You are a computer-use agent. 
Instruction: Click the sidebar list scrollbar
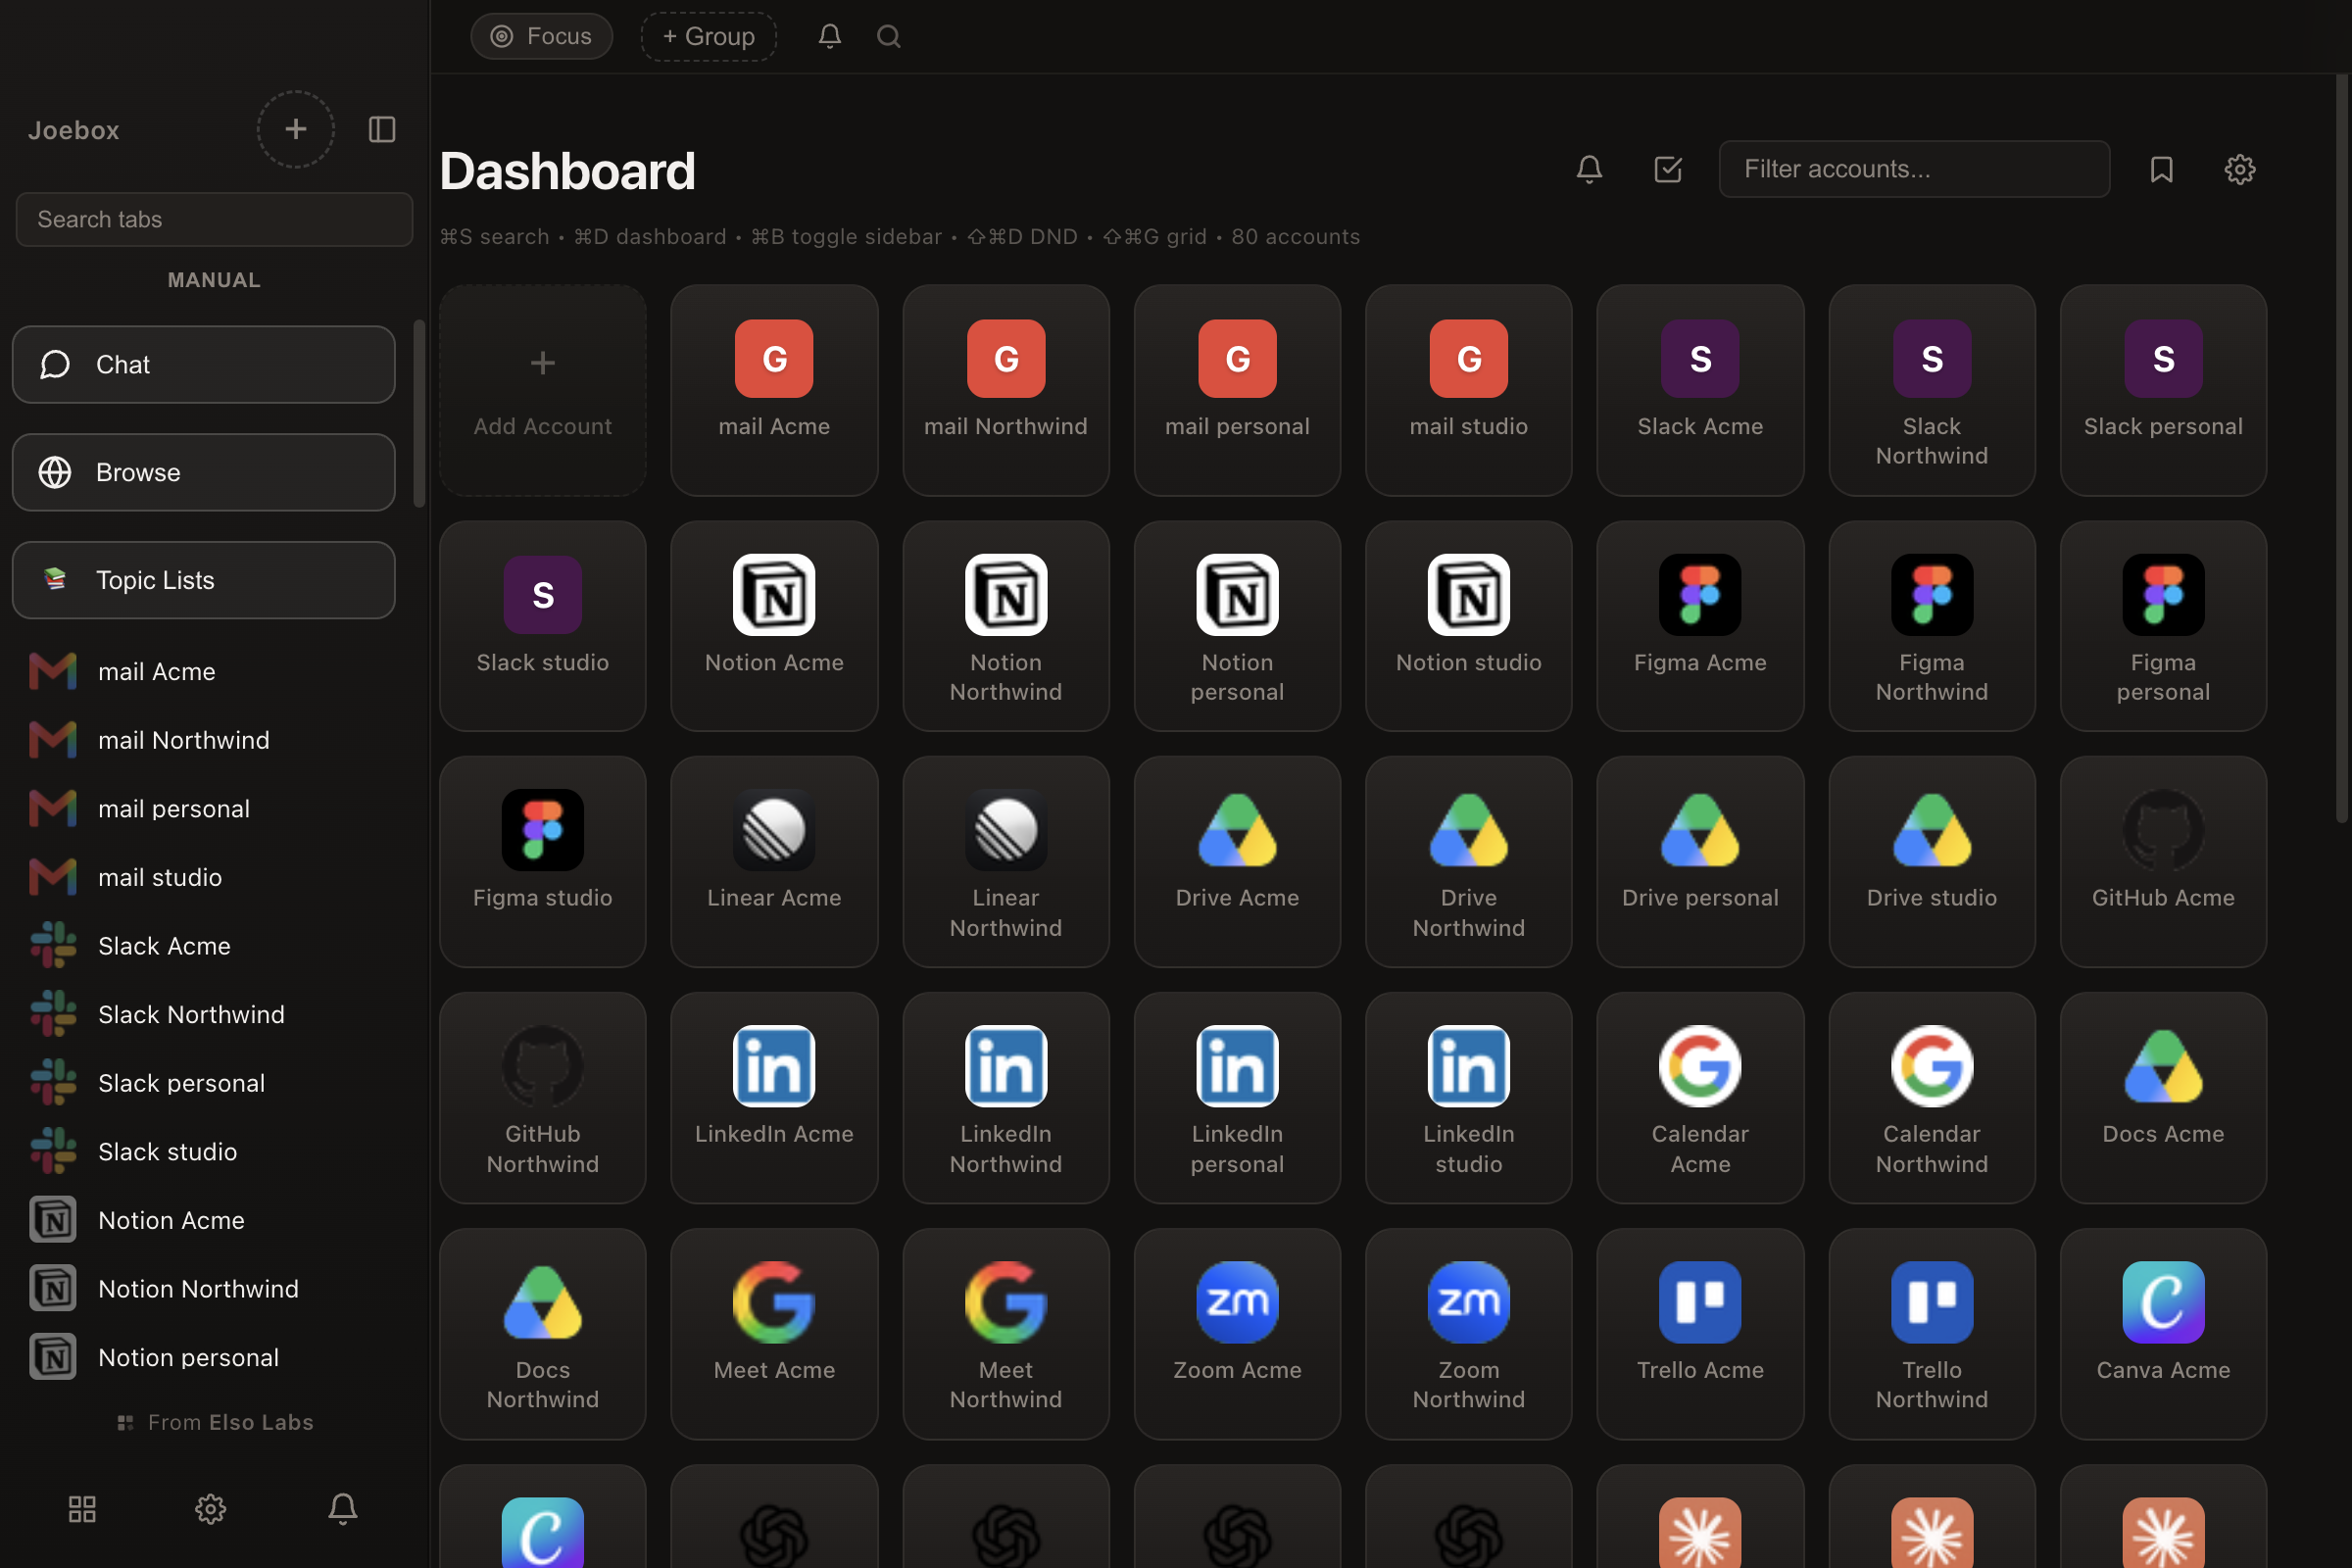tap(419, 413)
